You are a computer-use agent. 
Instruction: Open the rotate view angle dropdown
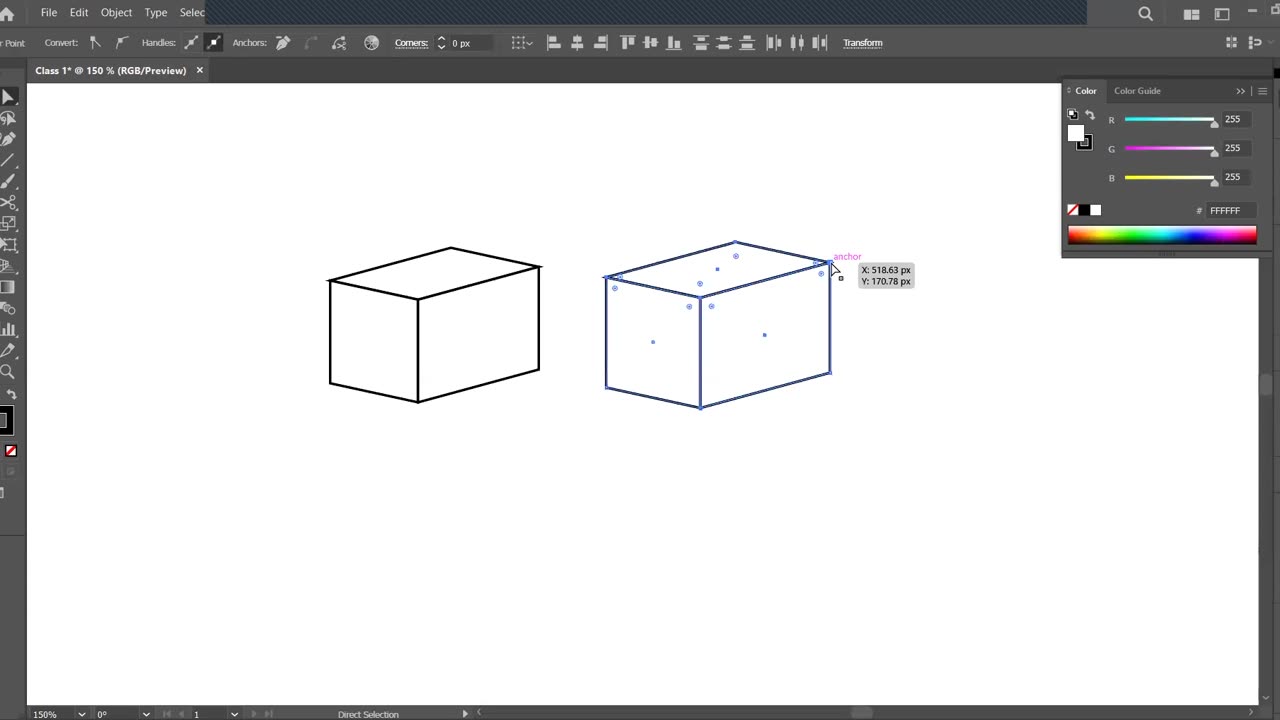tap(146, 714)
